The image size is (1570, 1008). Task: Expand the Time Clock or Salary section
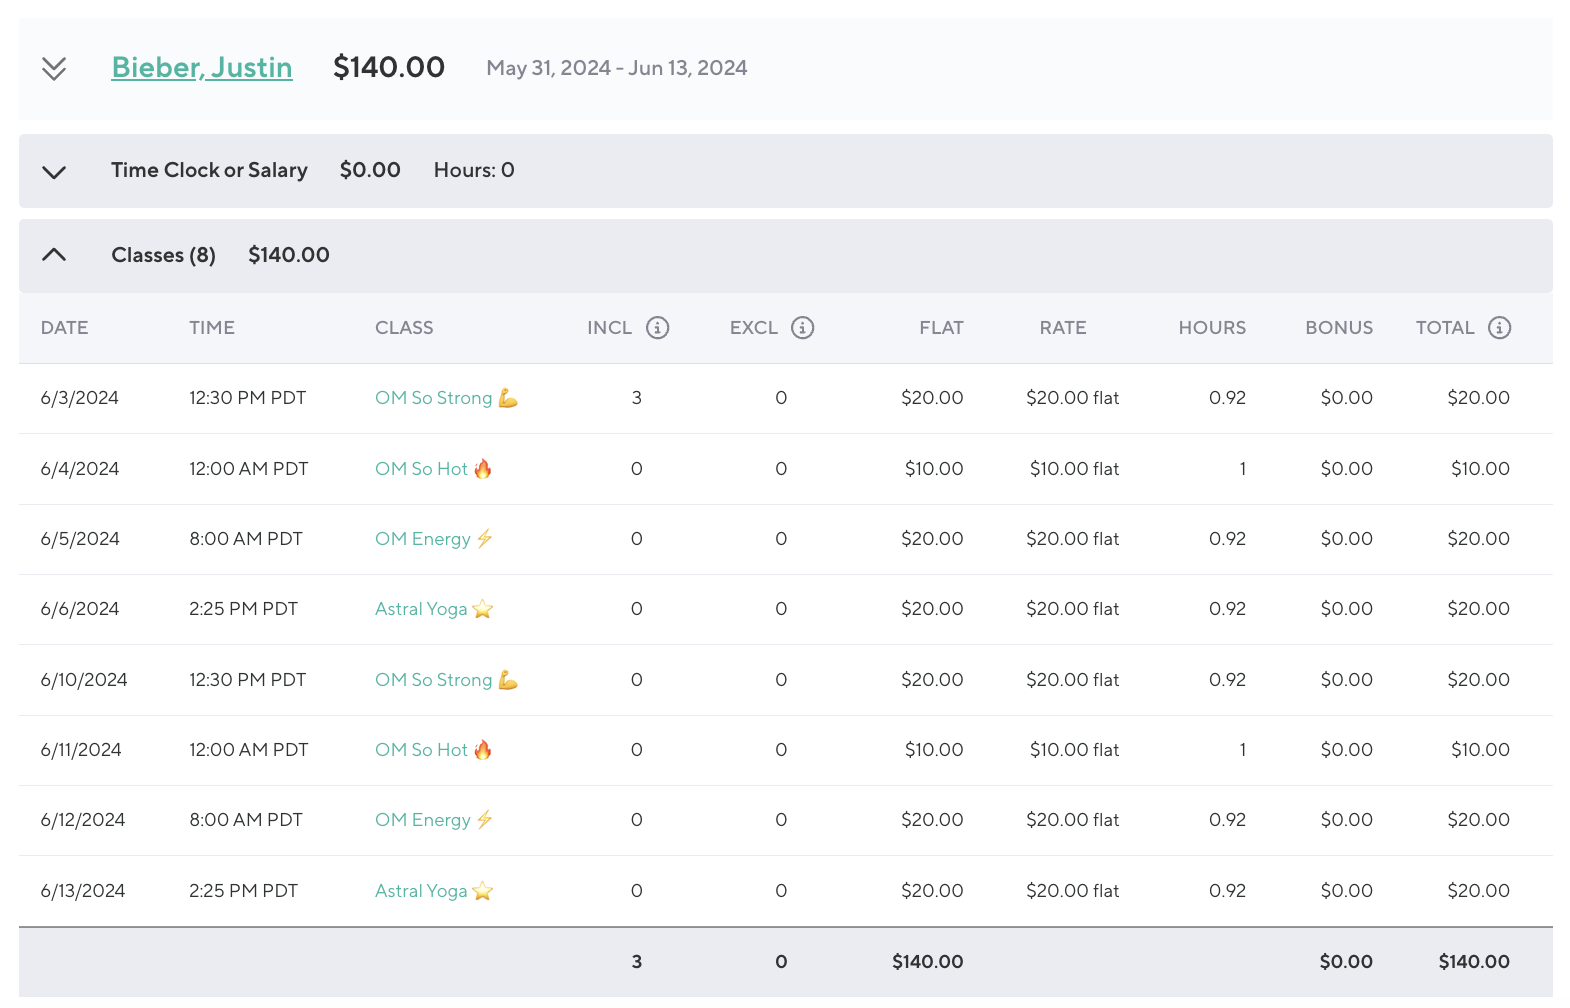54,171
